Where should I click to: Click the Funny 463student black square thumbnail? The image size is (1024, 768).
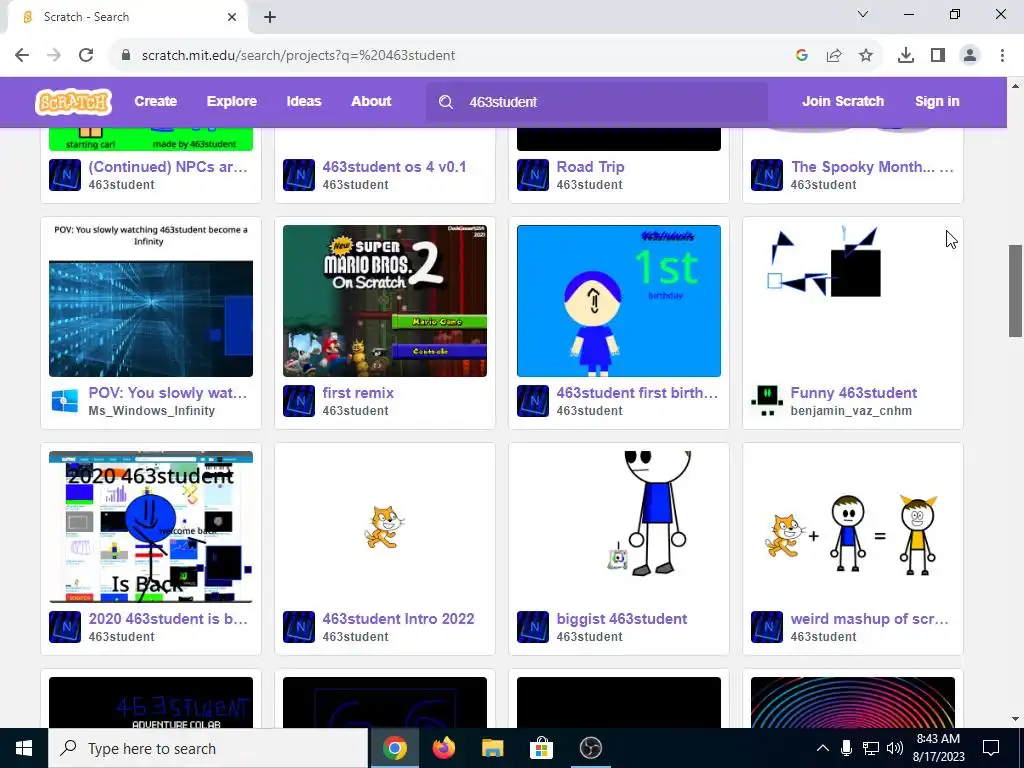(x=853, y=301)
